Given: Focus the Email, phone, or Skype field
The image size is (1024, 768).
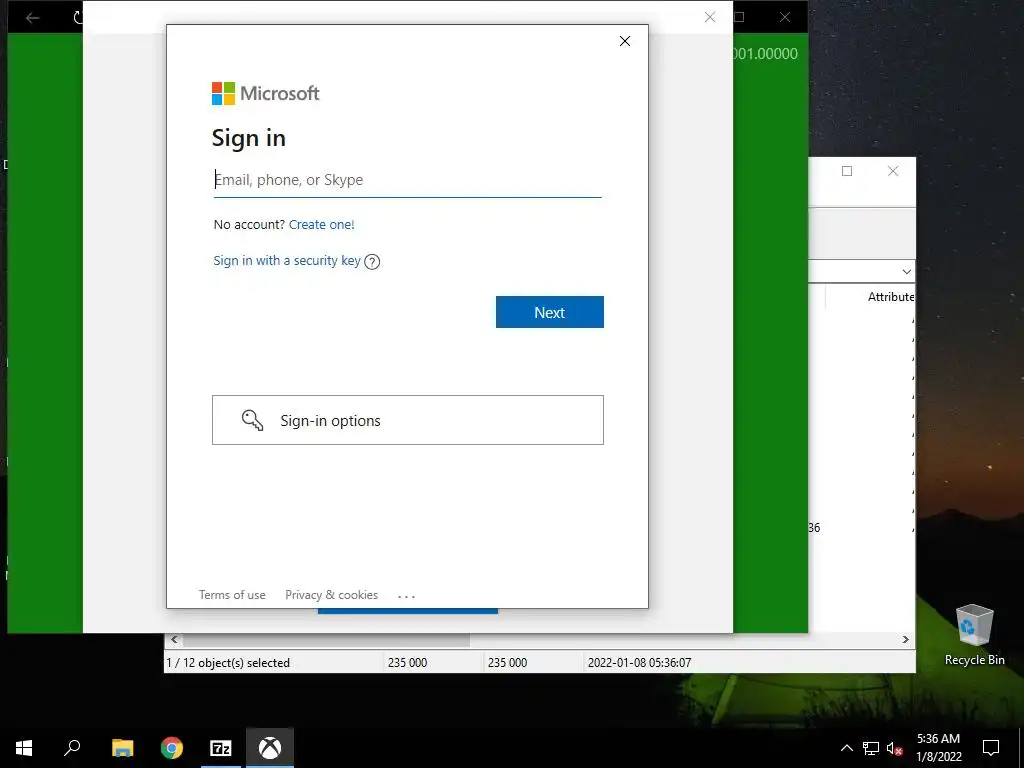Looking at the screenshot, I should 408,180.
